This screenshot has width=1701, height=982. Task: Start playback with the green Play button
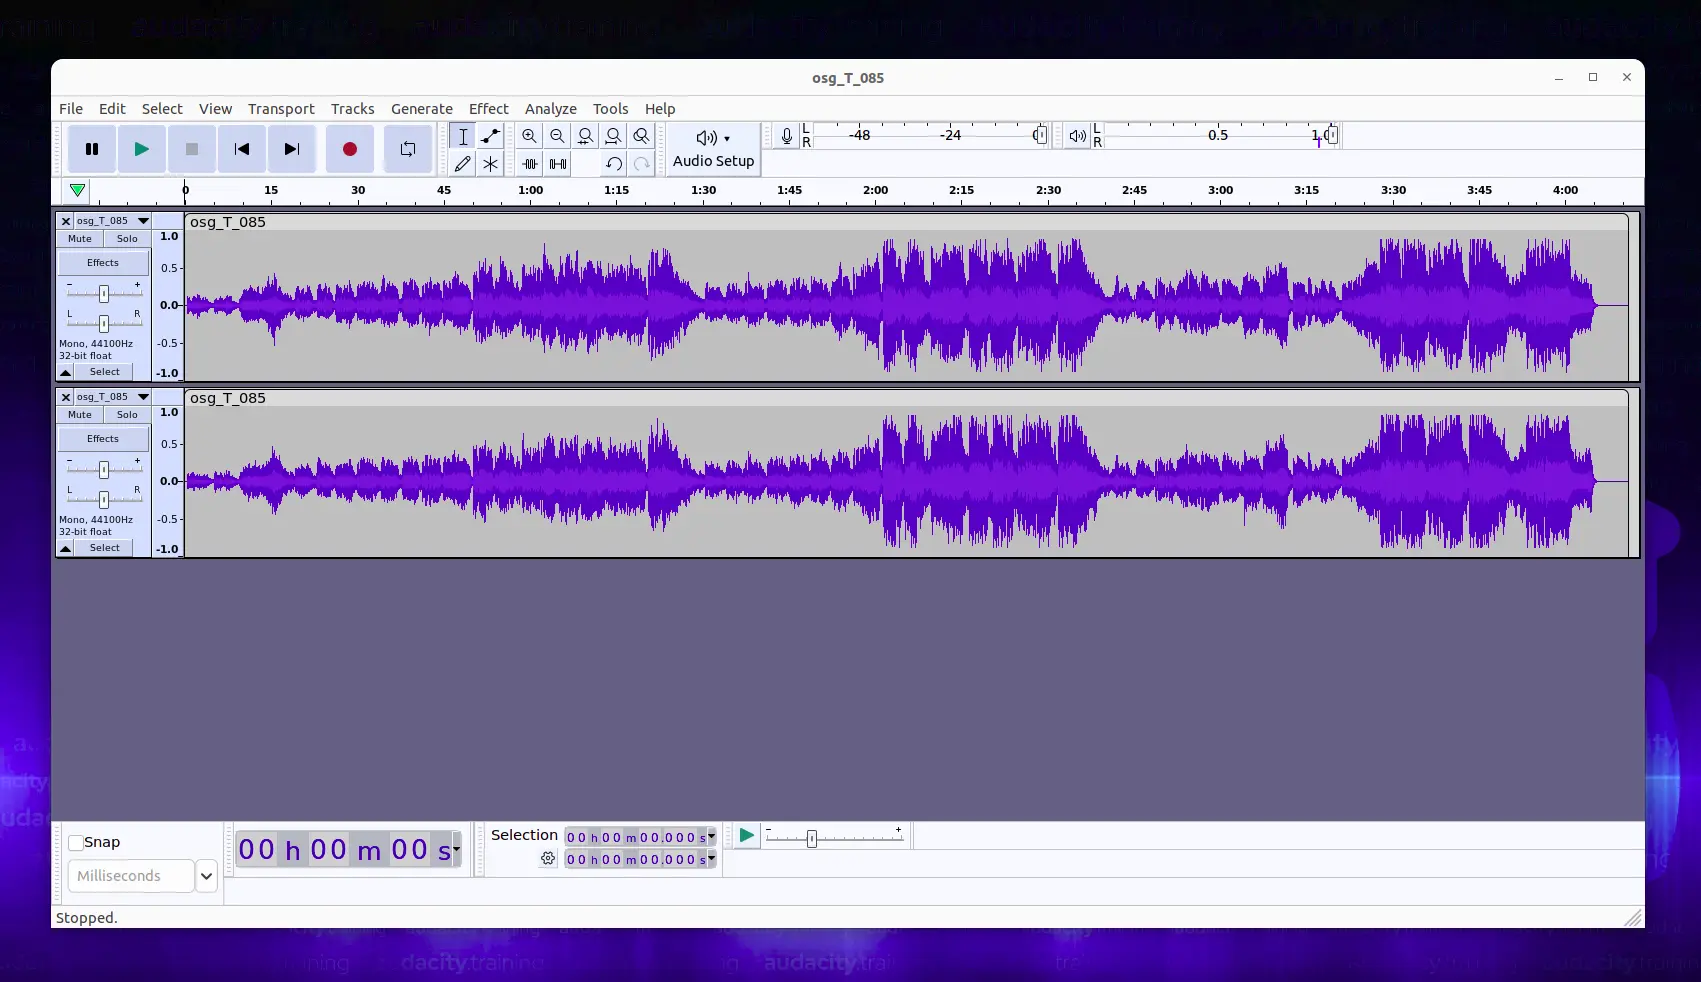[142, 149]
